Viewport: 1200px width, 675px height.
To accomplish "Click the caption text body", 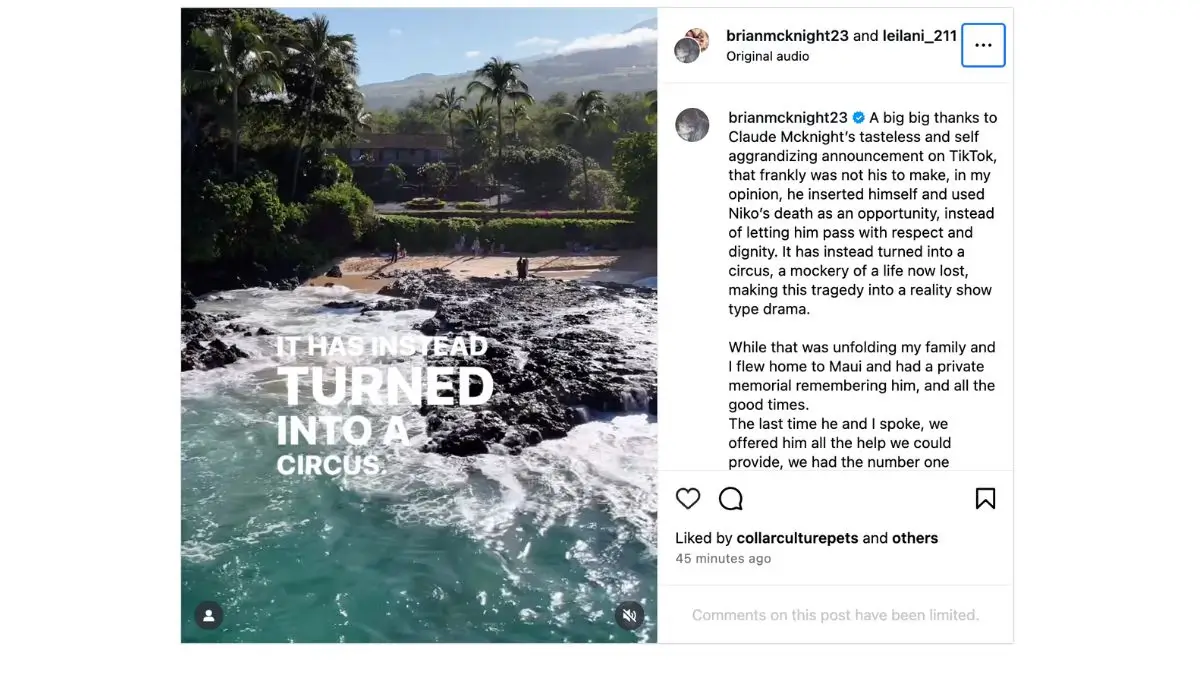I will [x=860, y=270].
